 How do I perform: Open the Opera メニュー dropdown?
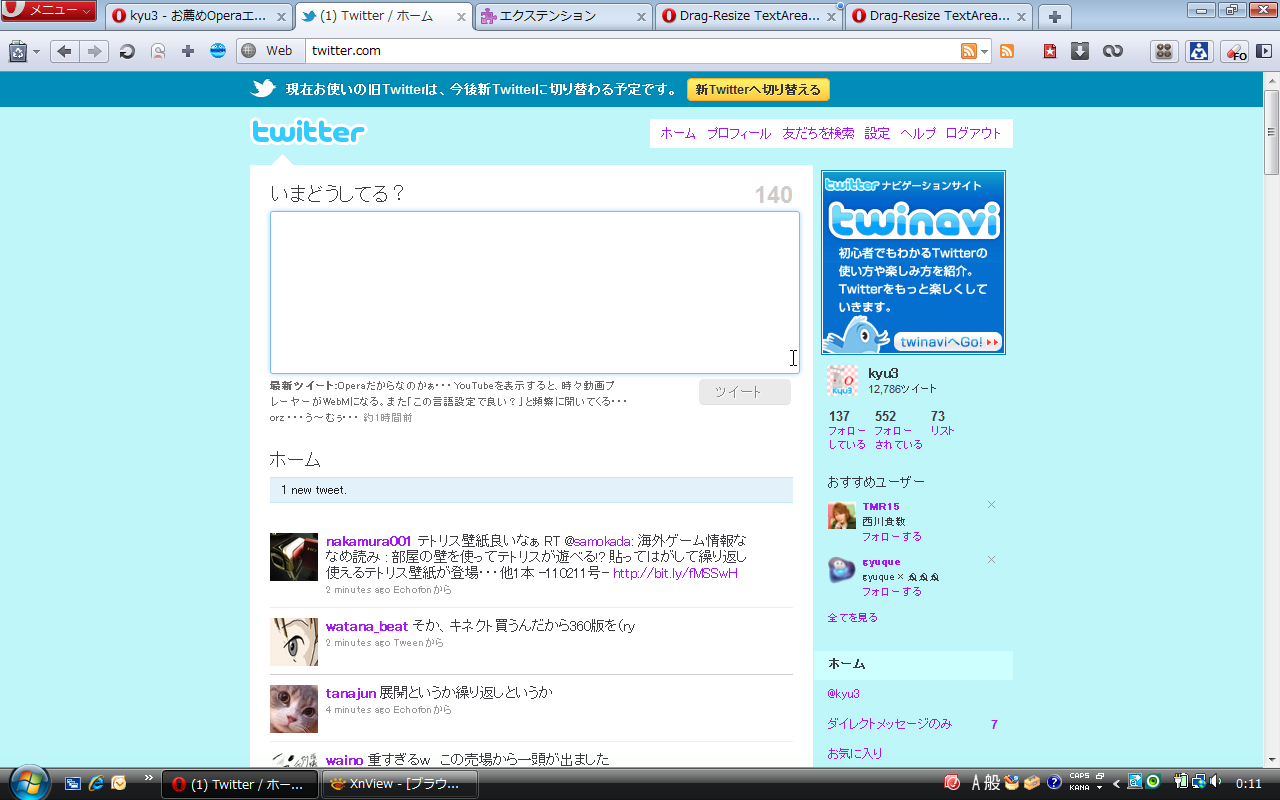pyautogui.click(x=49, y=11)
